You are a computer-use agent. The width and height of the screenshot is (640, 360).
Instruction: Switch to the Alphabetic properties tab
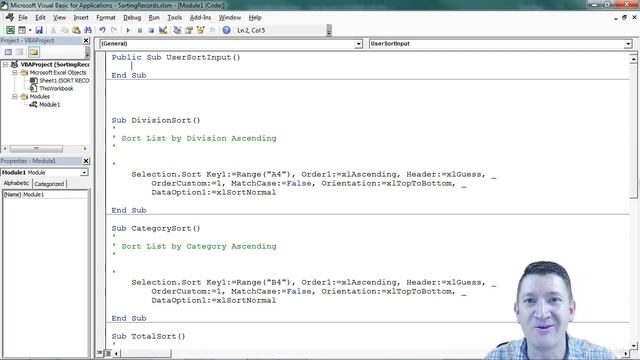[x=16, y=183]
